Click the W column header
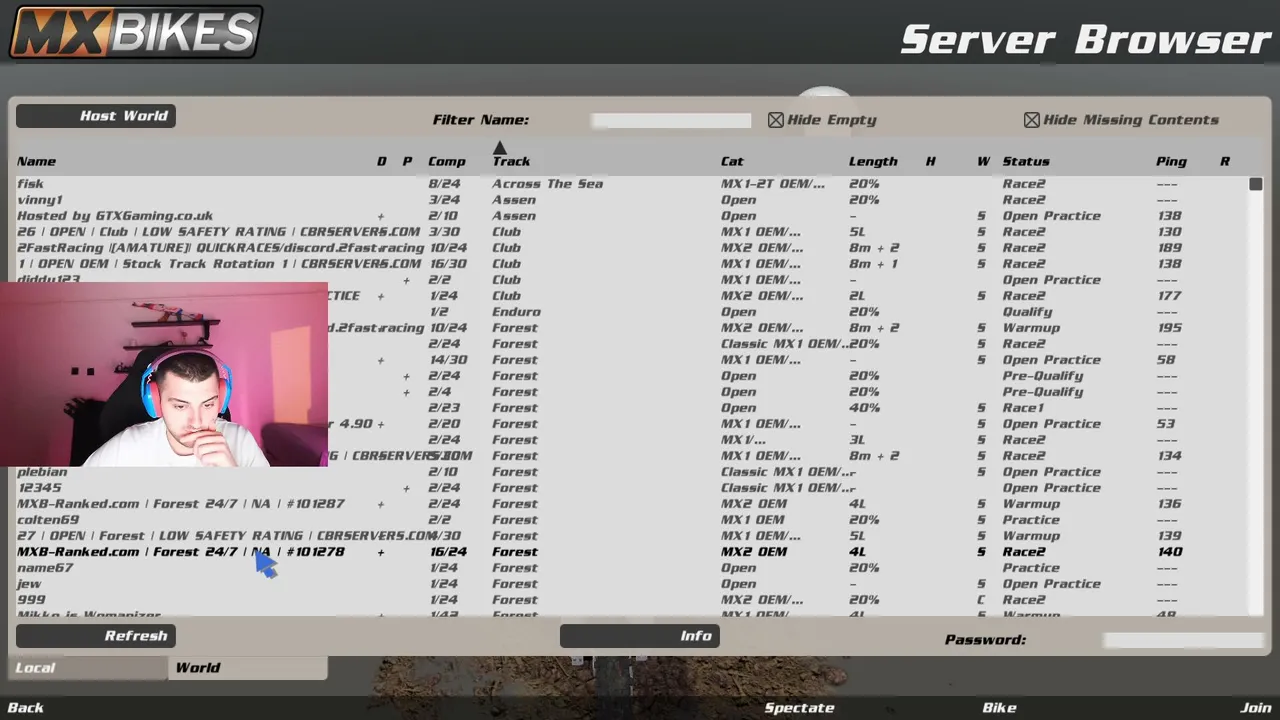Screen dimensions: 1280x720 (983, 161)
